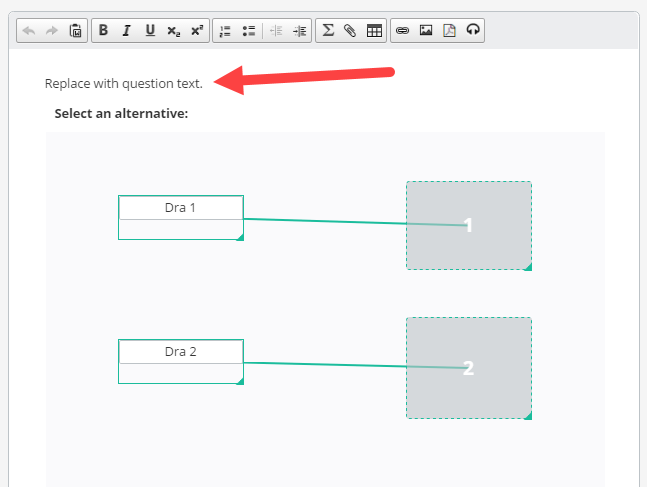Click the Undo arrow icon

[29, 31]
